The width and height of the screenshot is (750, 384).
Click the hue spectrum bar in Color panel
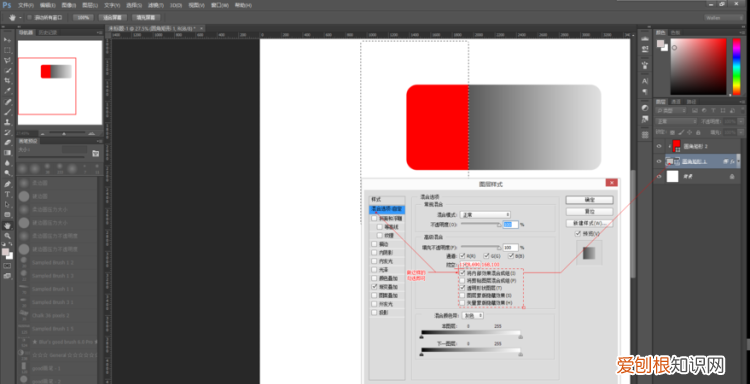pyautogui.click(x=736, y=66)
